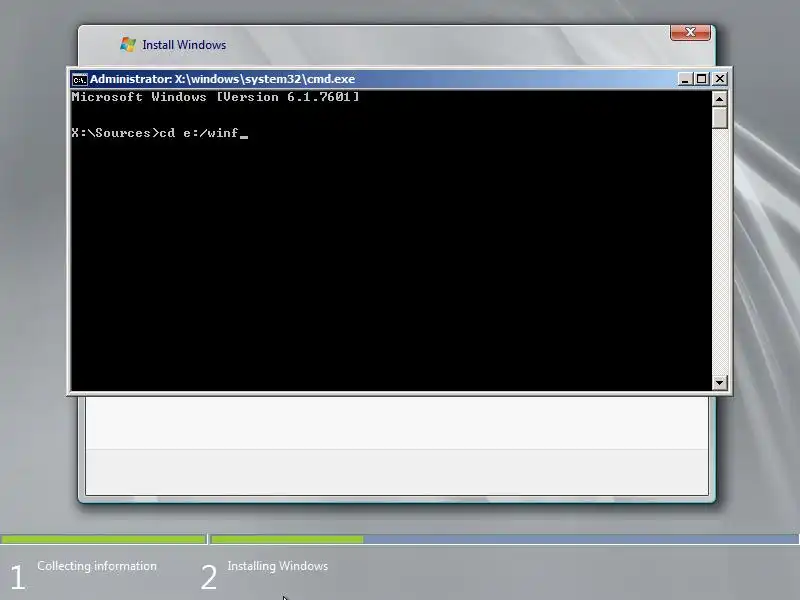Click the Installing Windows progress bar
Viewport: 800px width, 600px height.
[505, 539]
